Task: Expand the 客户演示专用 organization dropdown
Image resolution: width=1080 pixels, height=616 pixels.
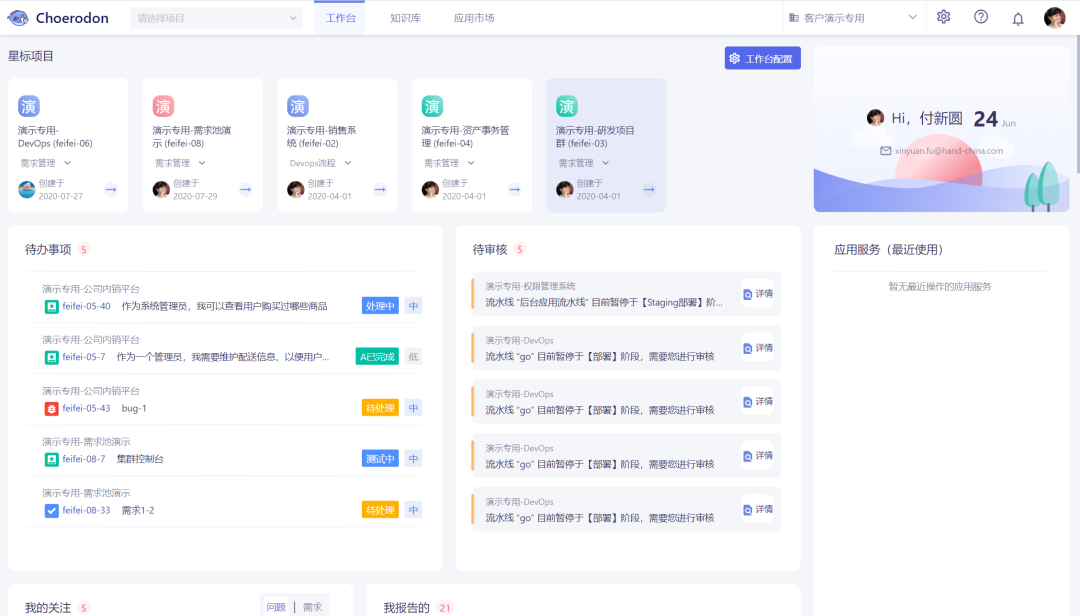Action: 852,18
